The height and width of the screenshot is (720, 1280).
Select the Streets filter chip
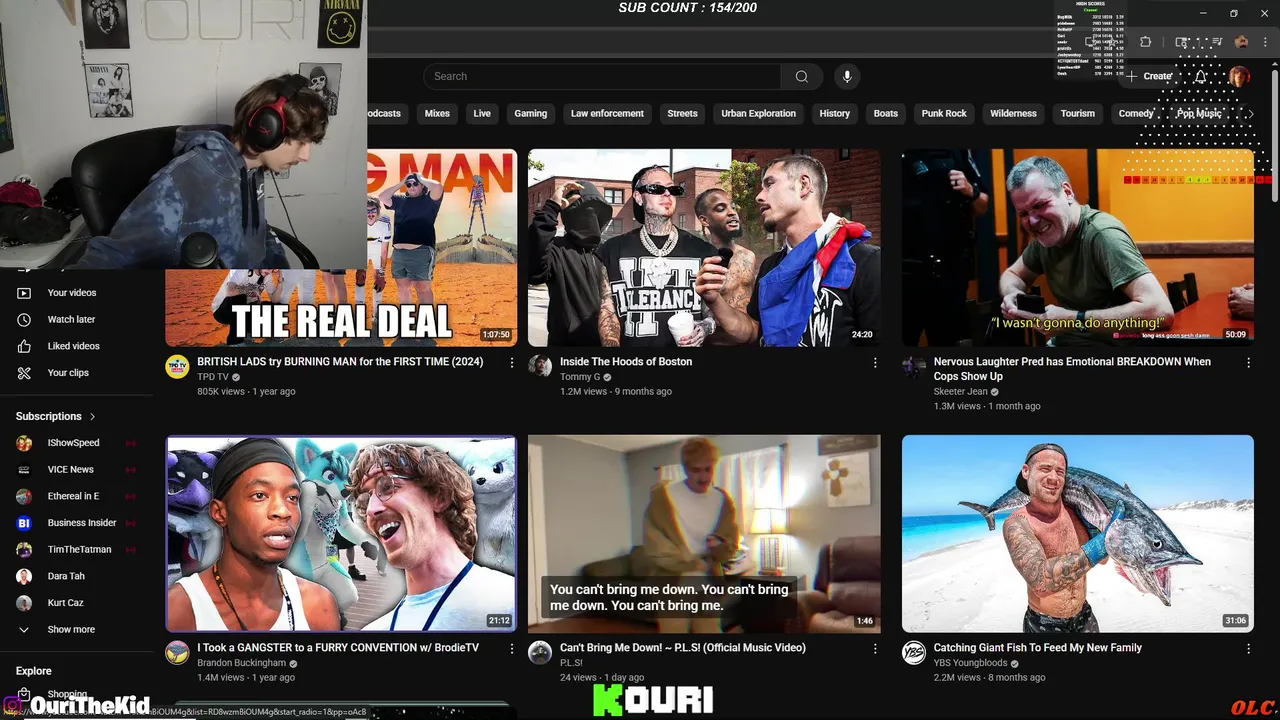click(682, 114)
